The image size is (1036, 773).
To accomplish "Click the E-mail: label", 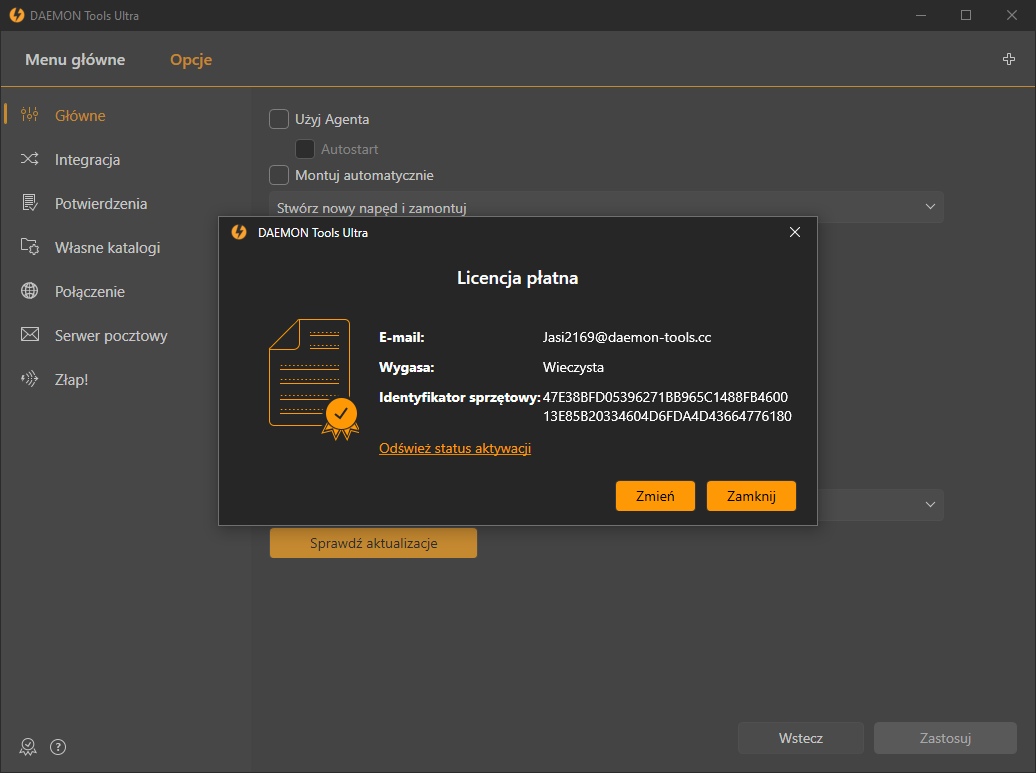I will click(x=402, y=337).
